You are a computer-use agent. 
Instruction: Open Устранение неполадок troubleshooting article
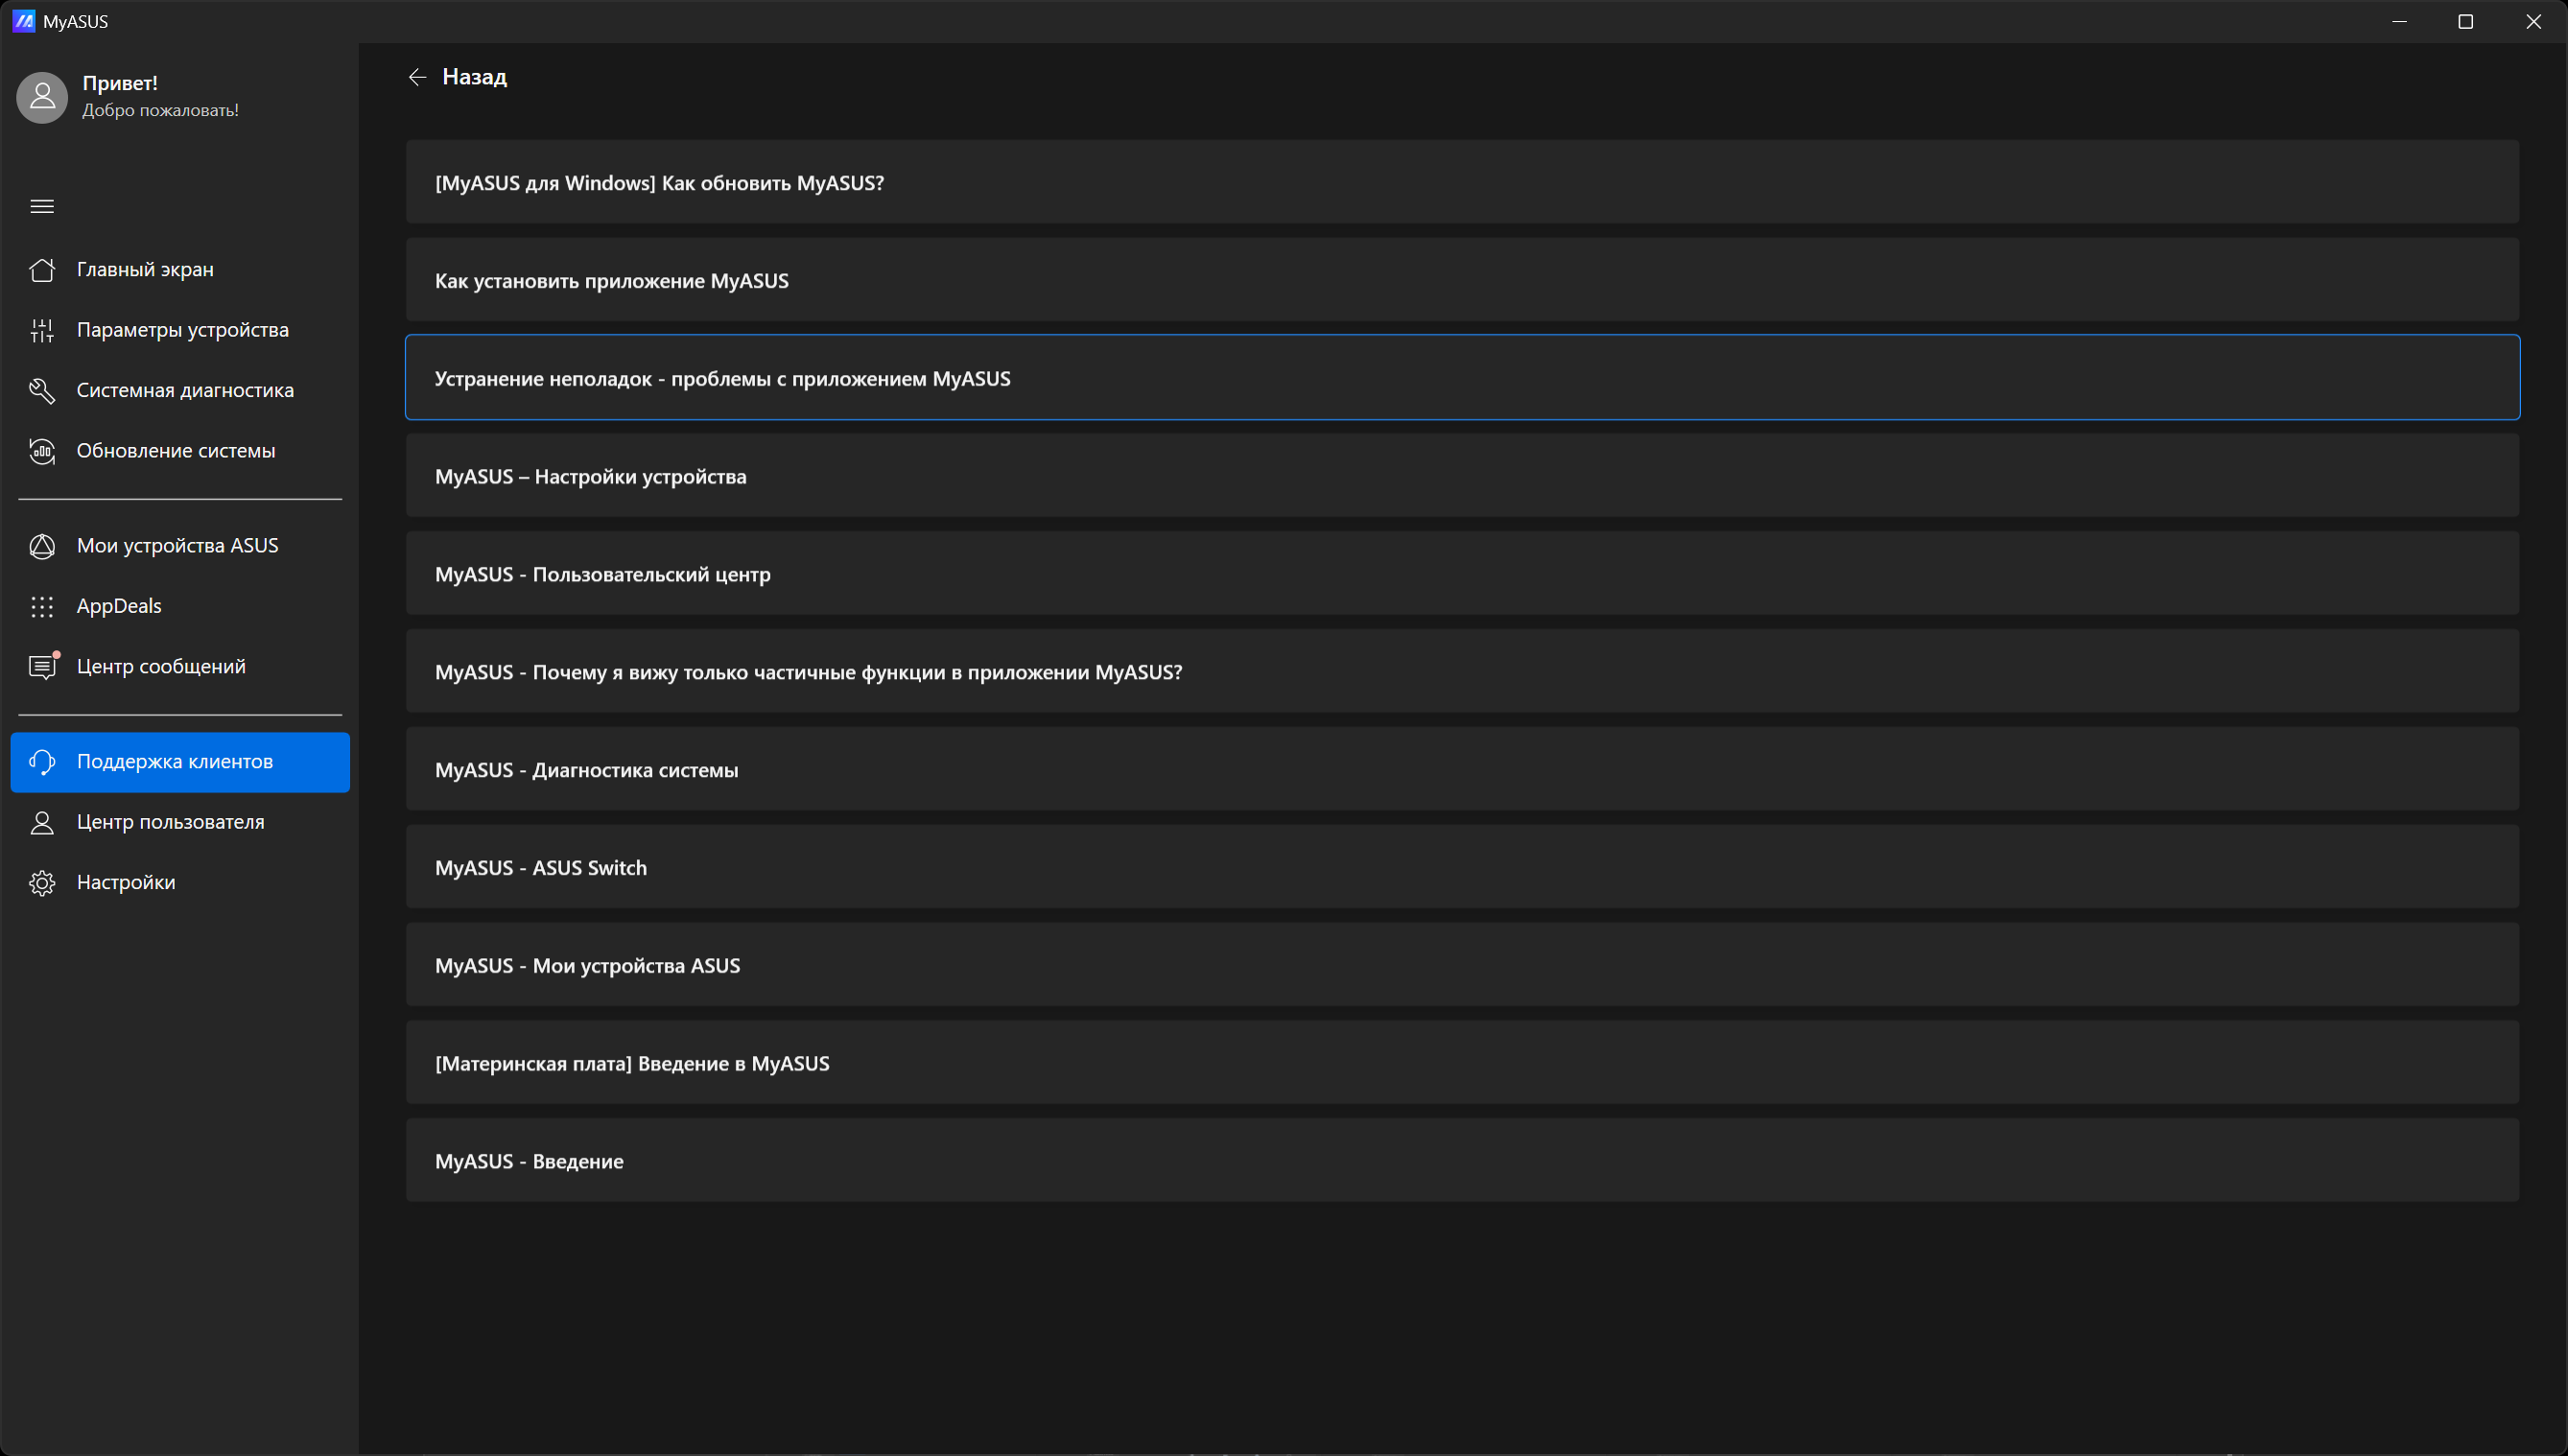click(x=1462, y=378)
